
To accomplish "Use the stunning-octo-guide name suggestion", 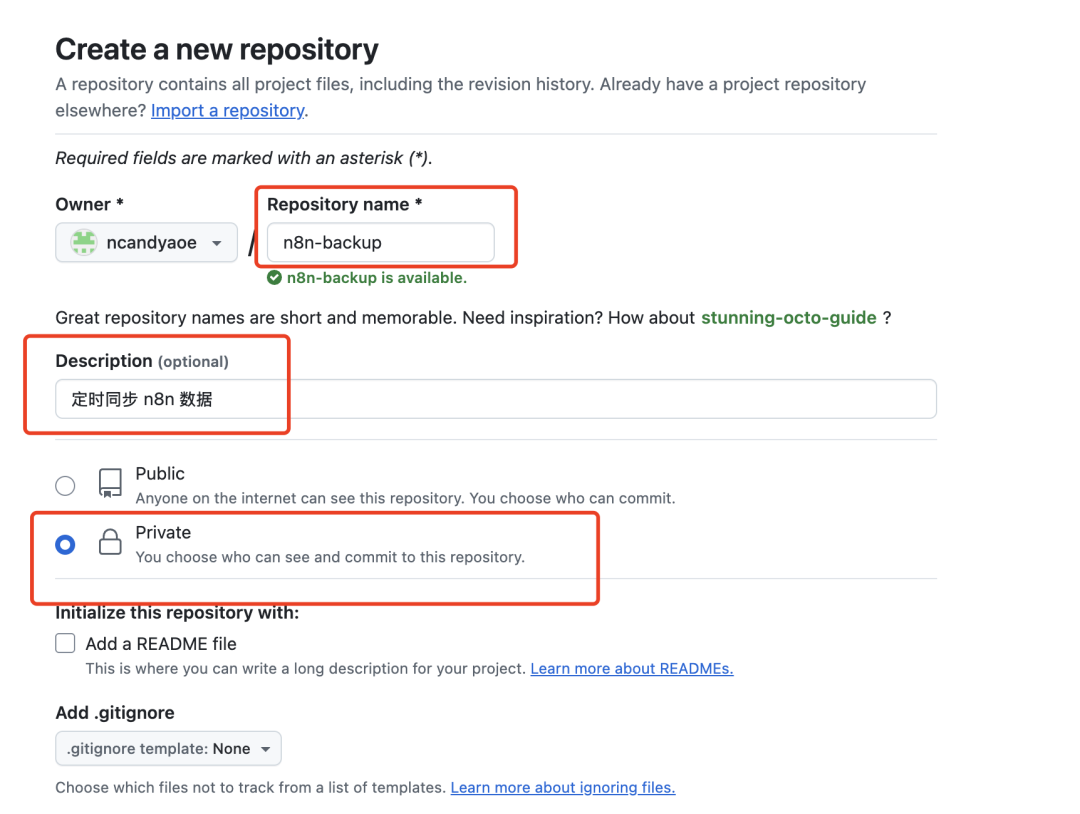I will tap(788, 317).
